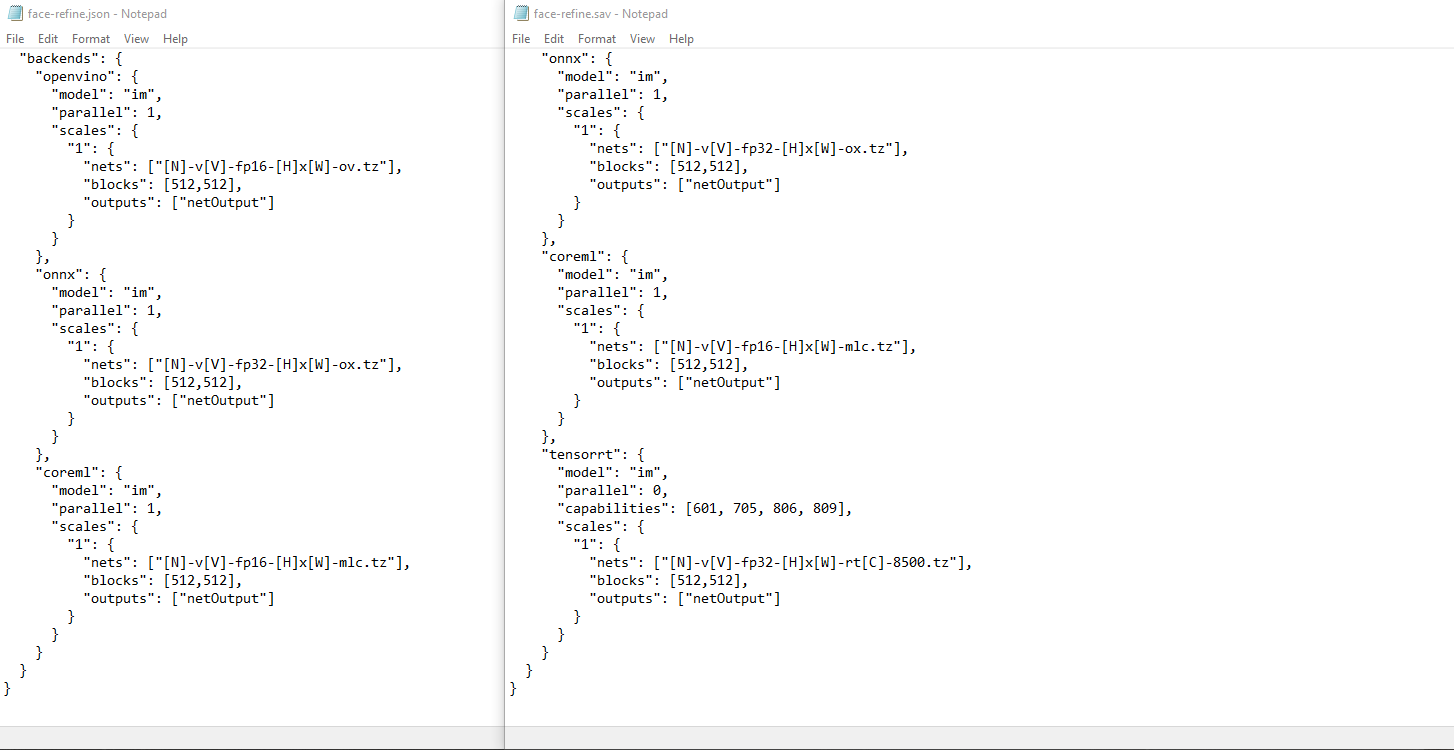Open the File menu in face-refine.json window
This screenshot has height=750, width=1454.
(15, 39)
